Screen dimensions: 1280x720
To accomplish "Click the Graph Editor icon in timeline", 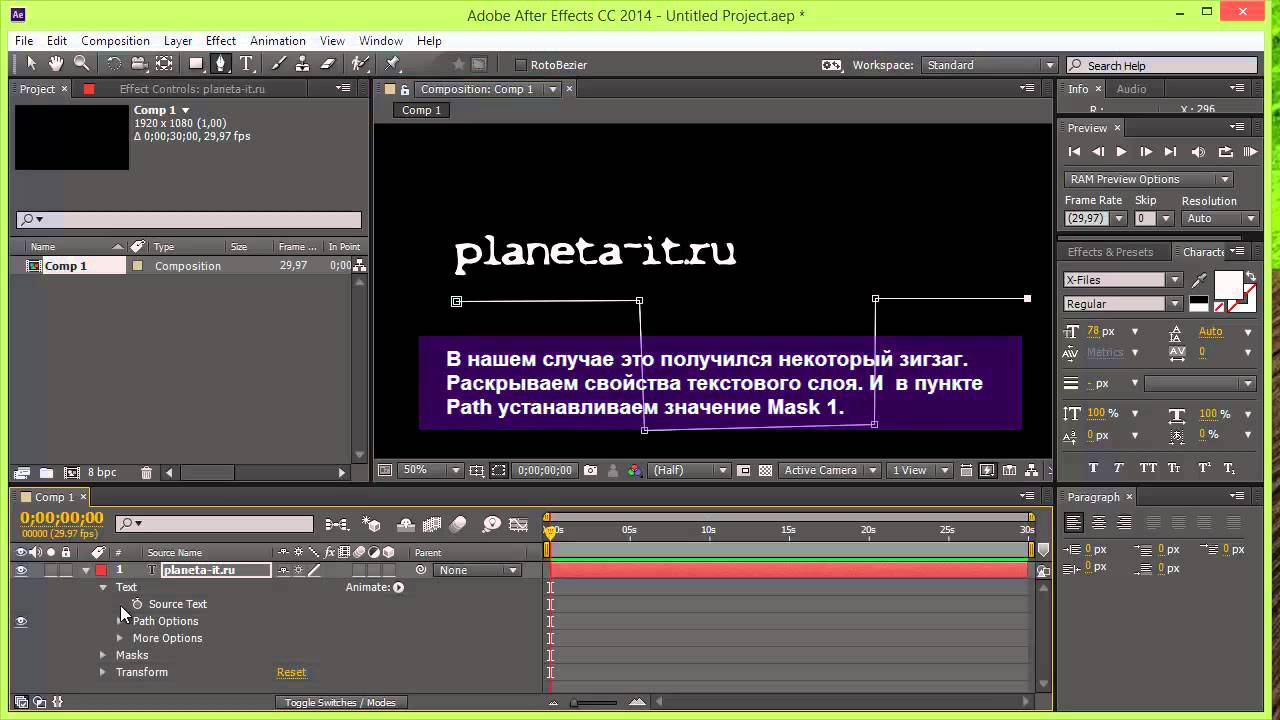I will pyautogui.click(x=518, y=524).
